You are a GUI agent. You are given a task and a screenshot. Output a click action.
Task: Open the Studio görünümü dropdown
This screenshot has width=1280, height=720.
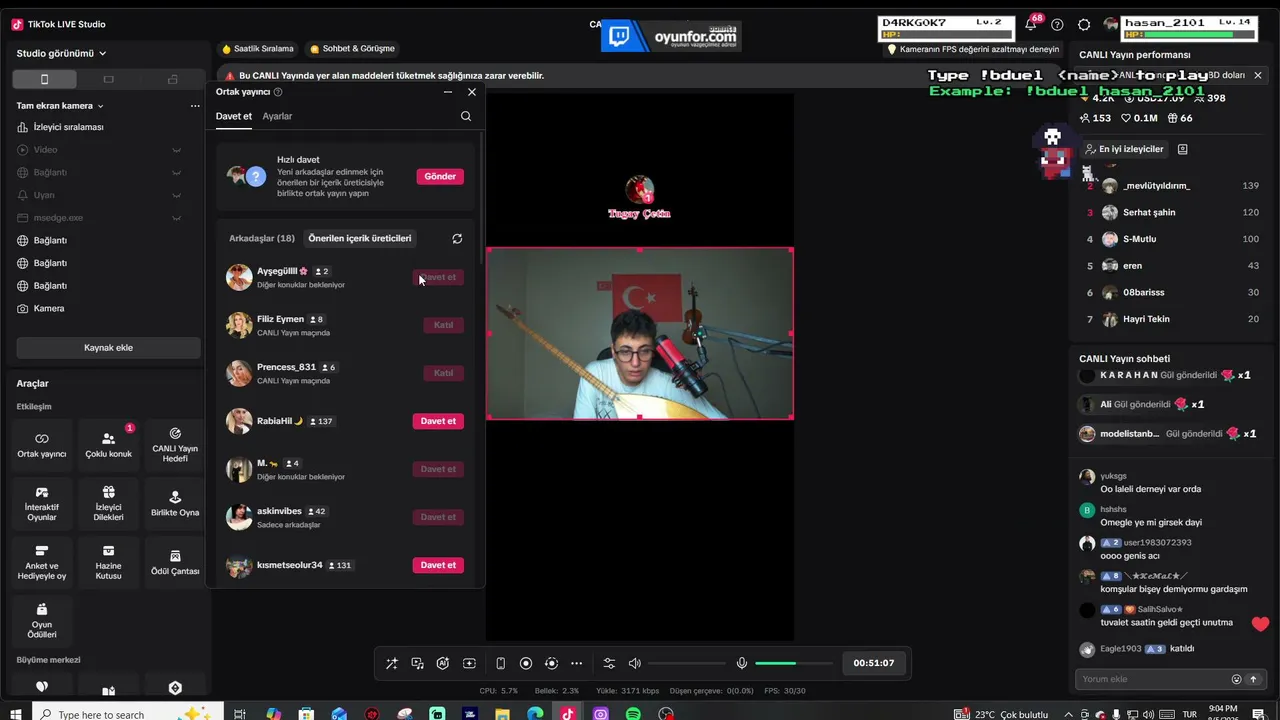[x=61, y=53]
